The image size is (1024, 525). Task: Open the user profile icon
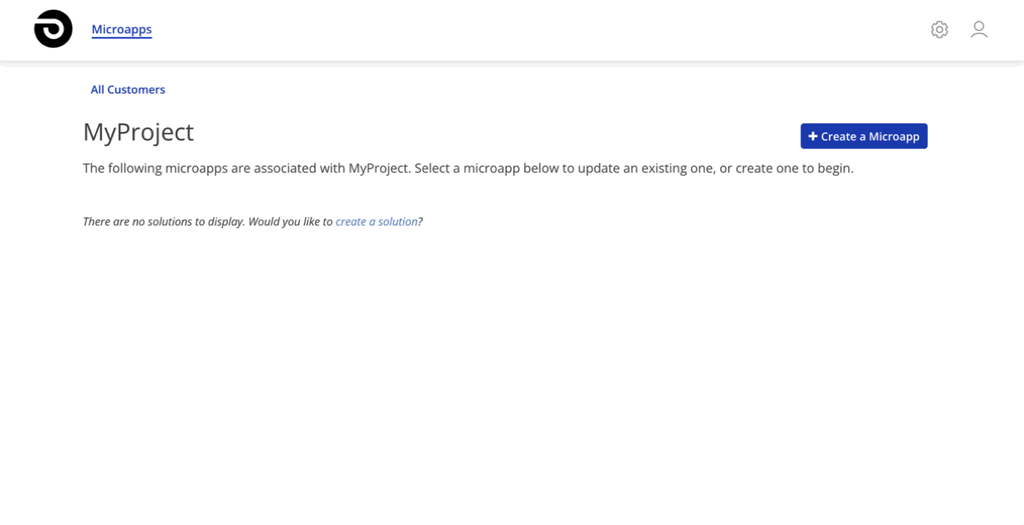coord(979,29)
